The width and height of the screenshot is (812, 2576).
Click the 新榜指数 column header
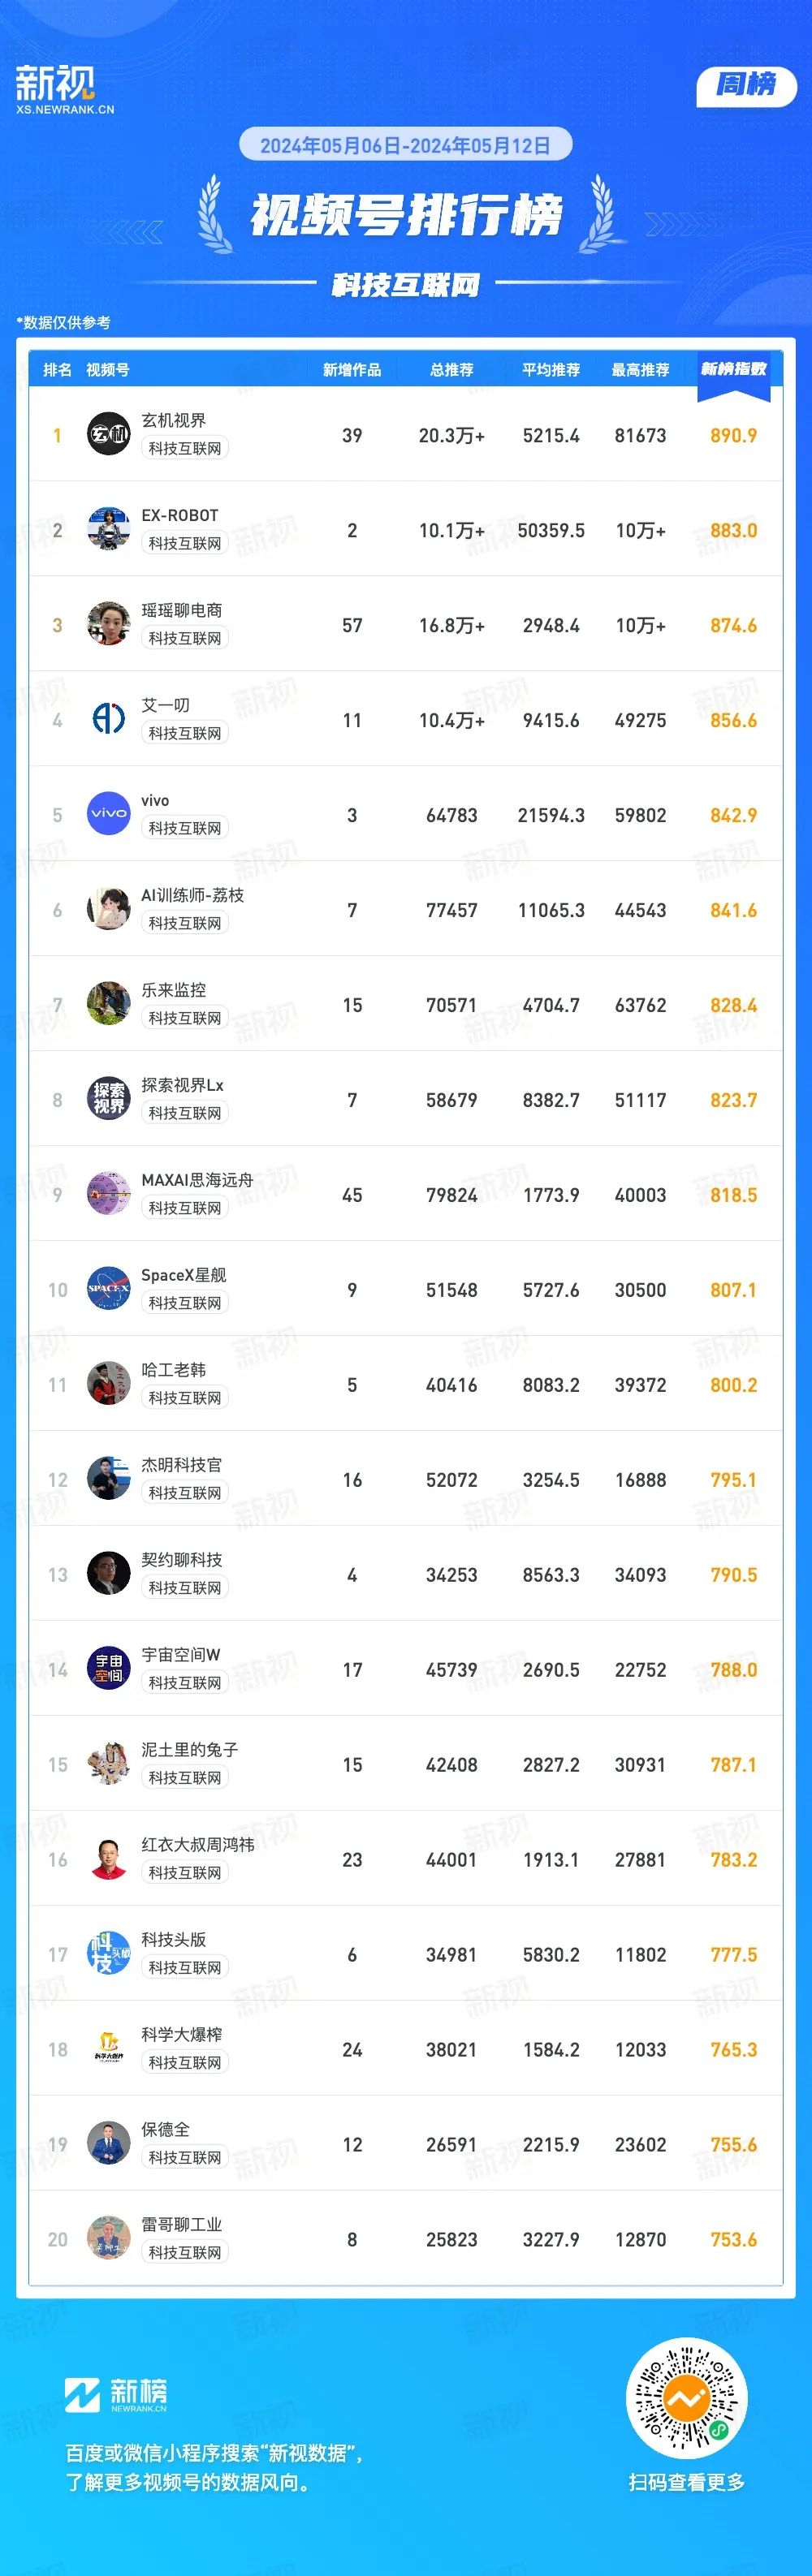733,370
